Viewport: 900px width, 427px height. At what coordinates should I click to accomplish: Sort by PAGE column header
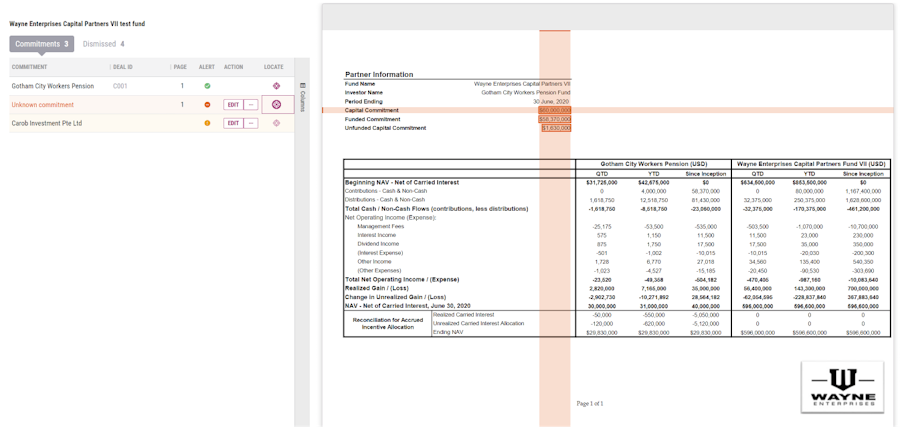coord(180,67)
